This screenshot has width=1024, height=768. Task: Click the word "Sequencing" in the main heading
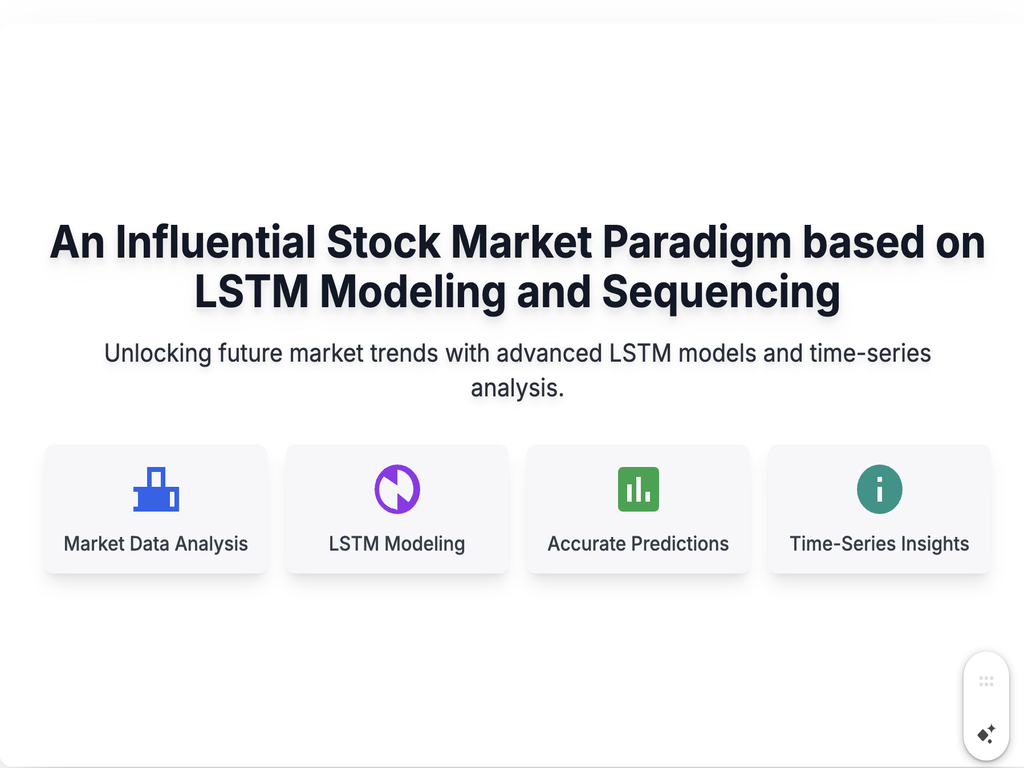(x=721, y=291)
